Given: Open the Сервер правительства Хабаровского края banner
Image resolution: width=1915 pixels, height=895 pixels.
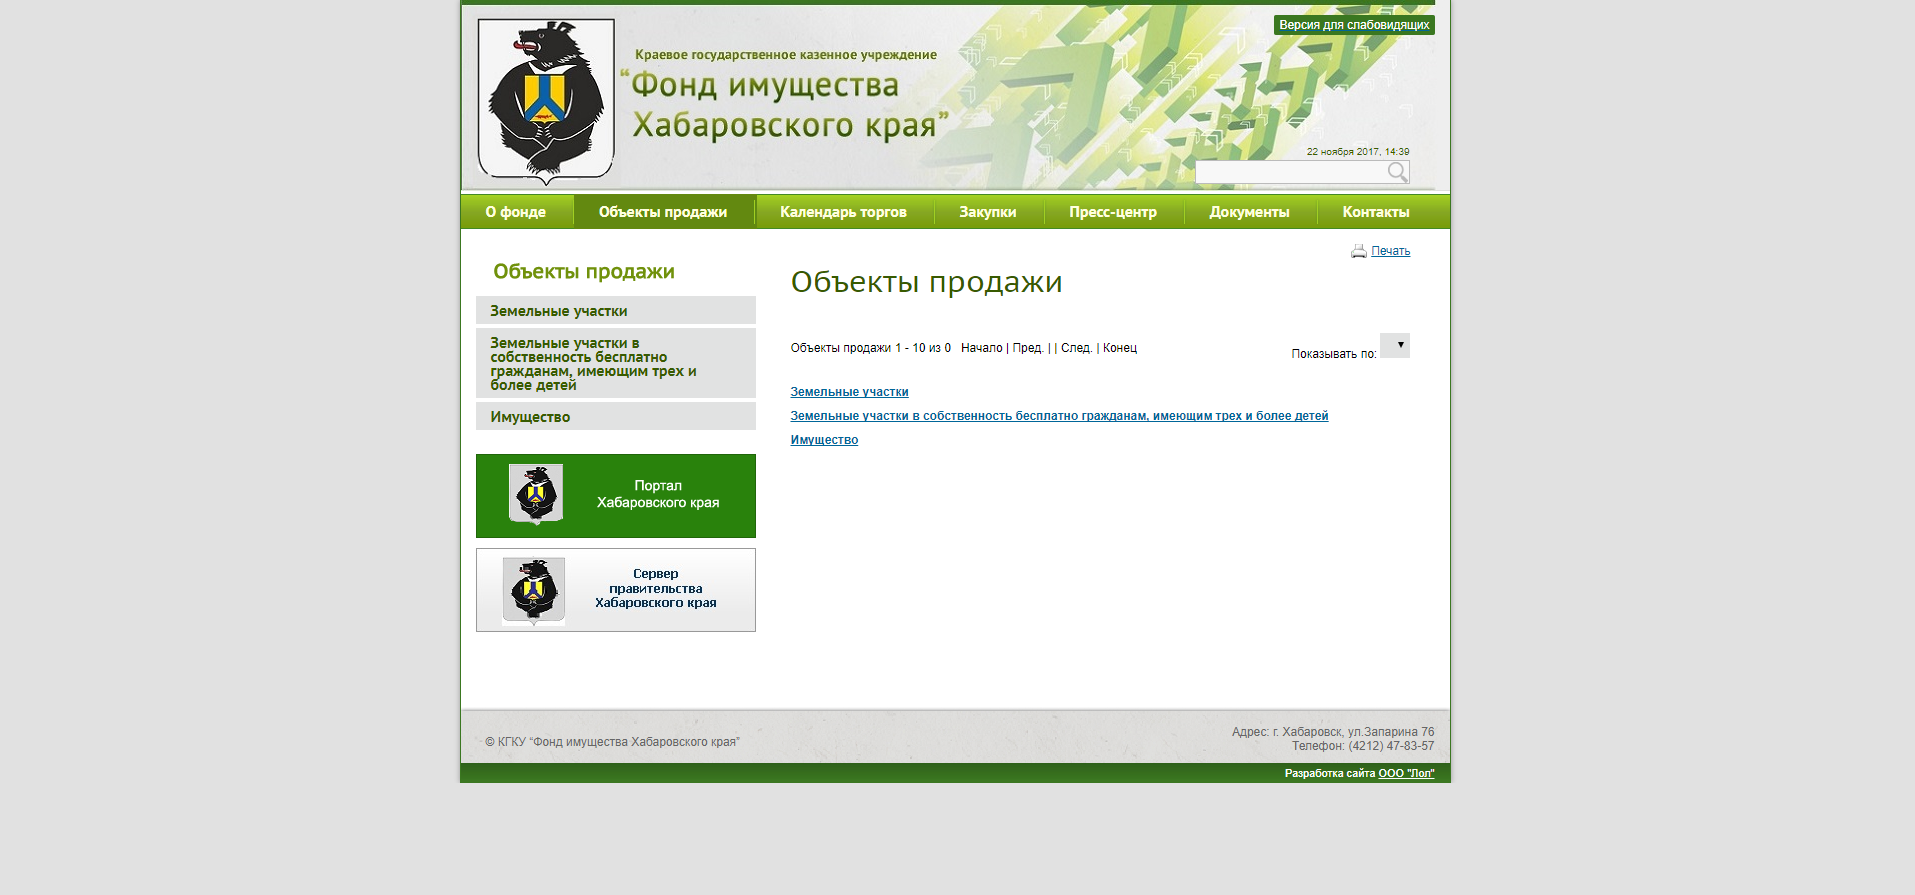Looking at the screenshot, I should (x=615, y=590).
